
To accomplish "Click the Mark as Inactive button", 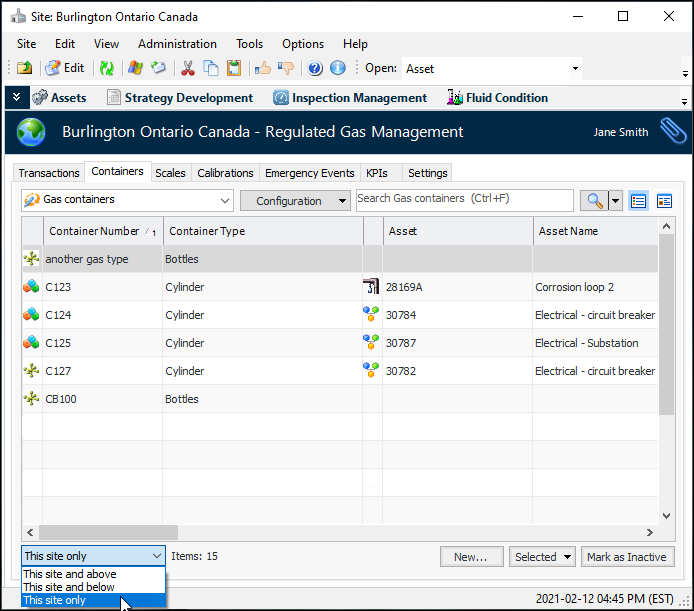I will [627, 557].
